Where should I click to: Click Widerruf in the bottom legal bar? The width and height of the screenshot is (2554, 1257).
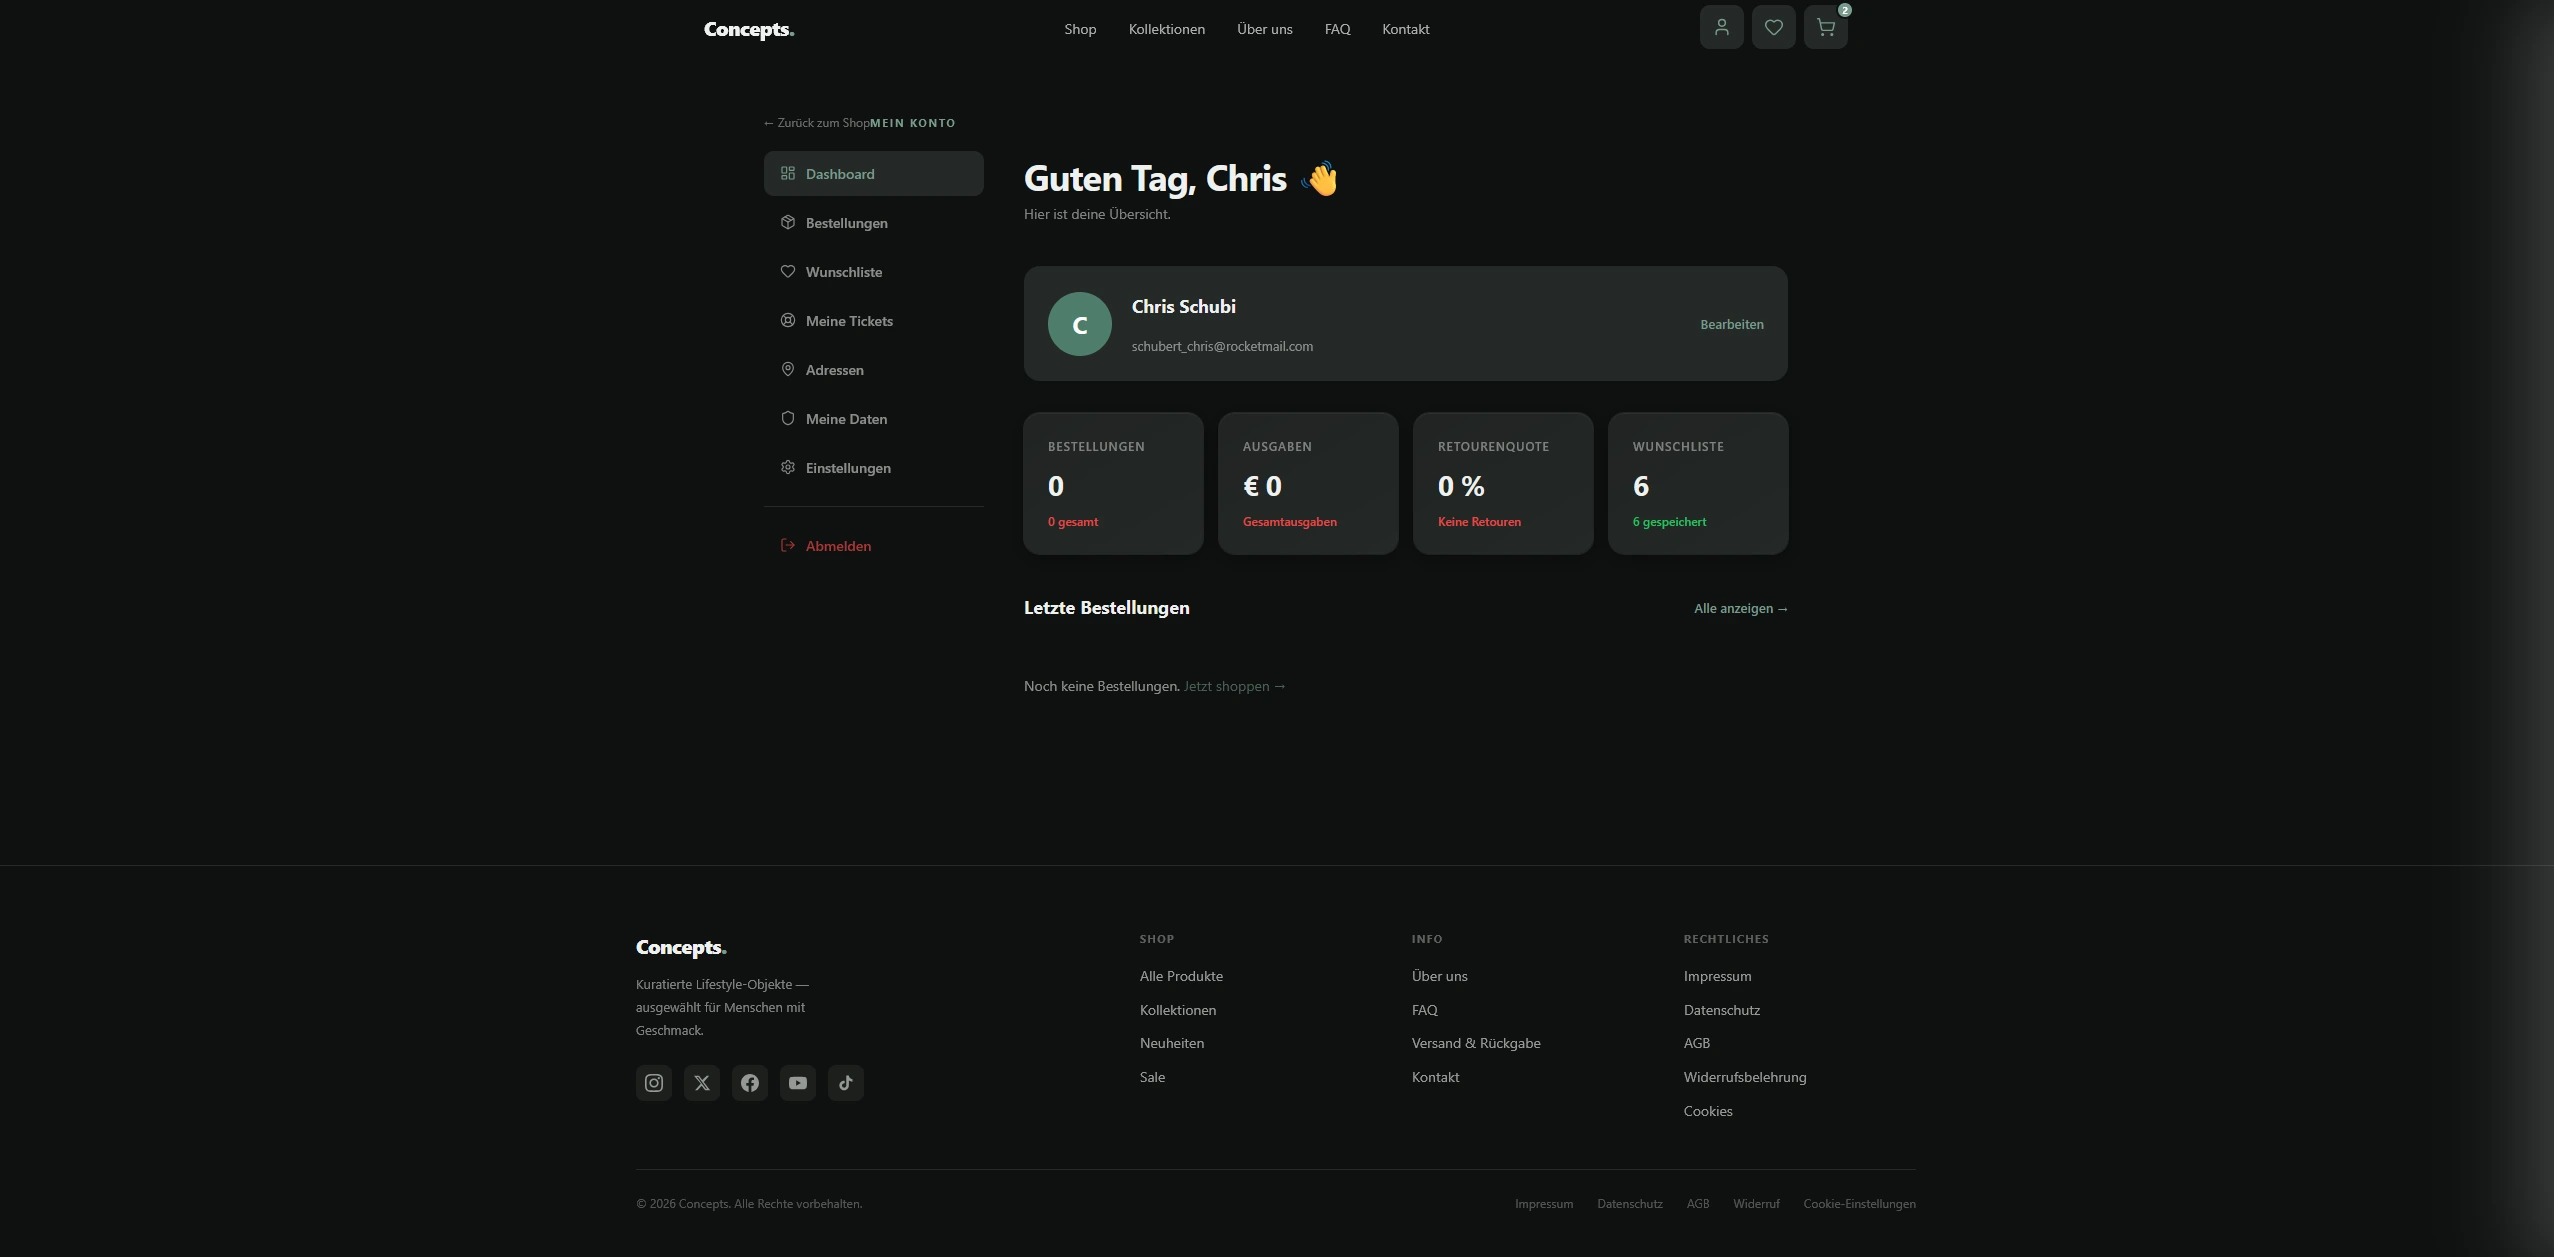(1756, 1204)
